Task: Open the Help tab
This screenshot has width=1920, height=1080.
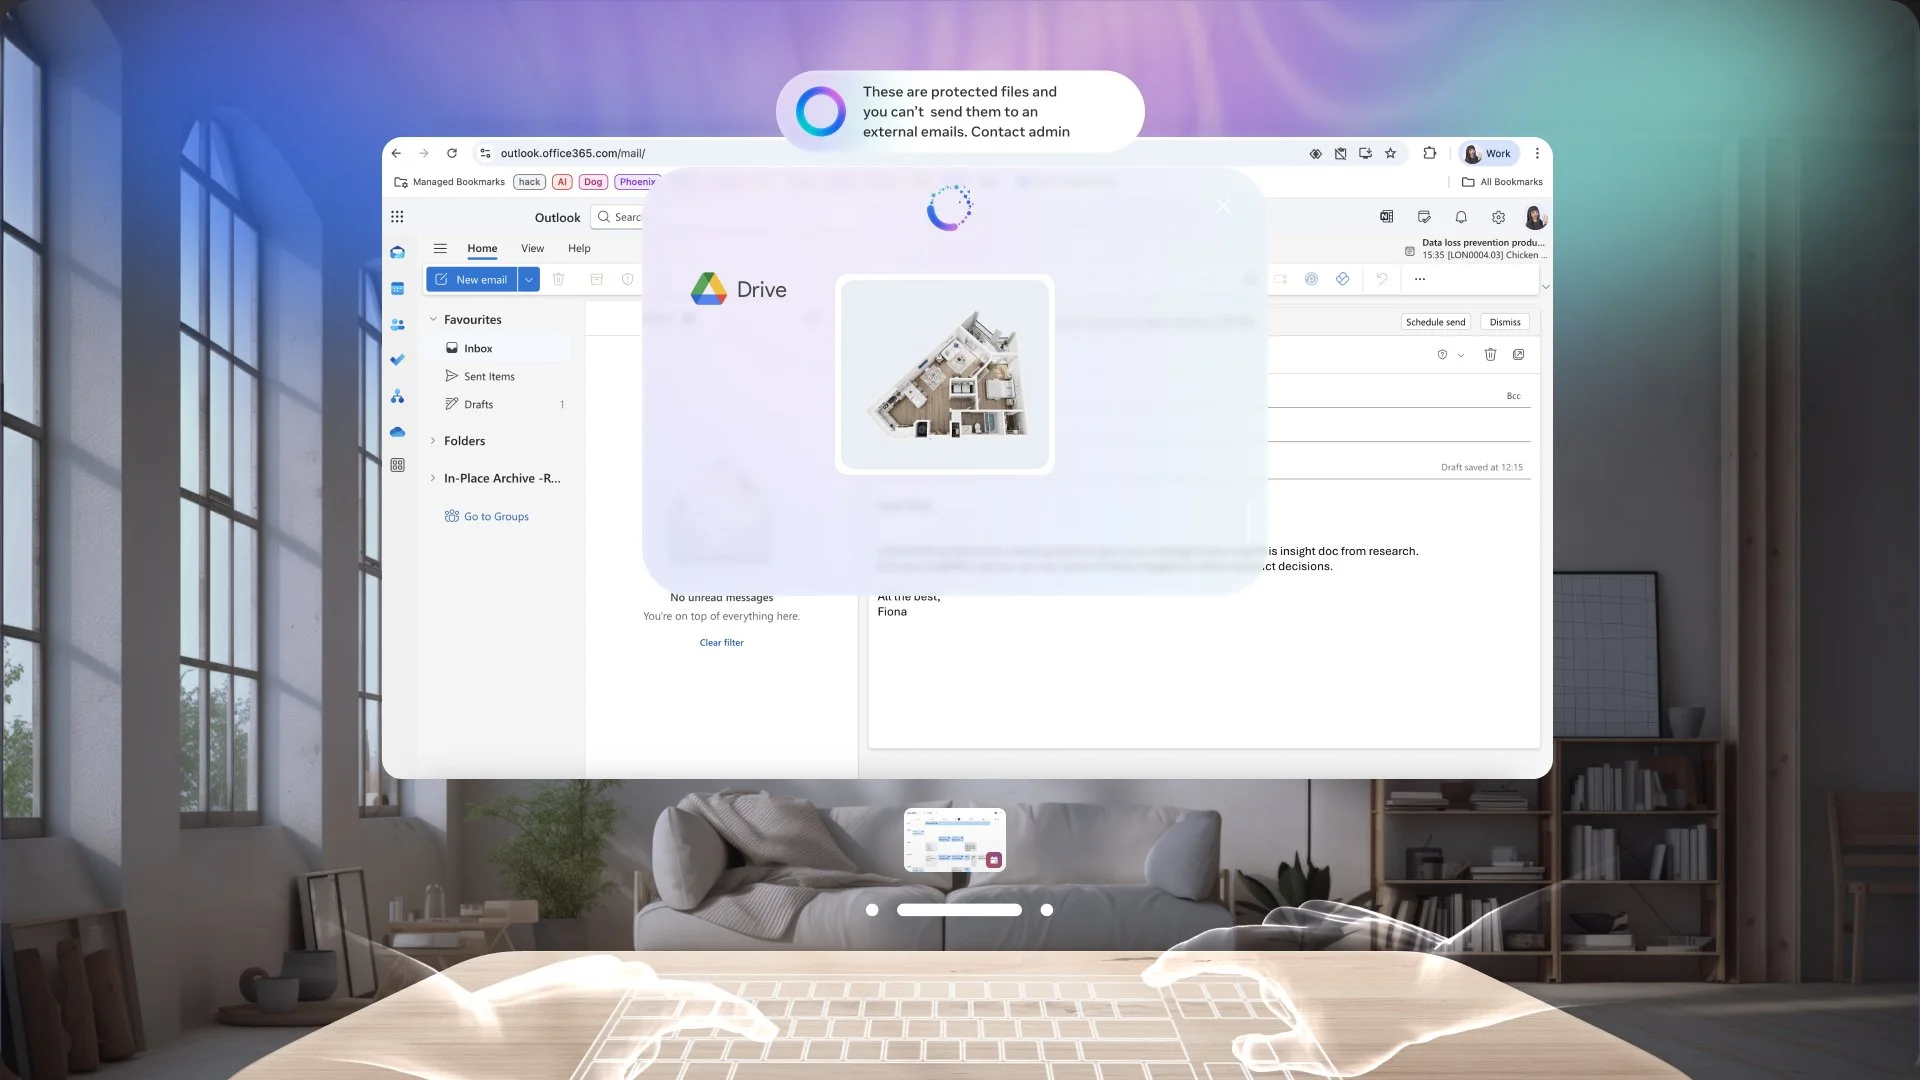Action: (x=579, y=248)
